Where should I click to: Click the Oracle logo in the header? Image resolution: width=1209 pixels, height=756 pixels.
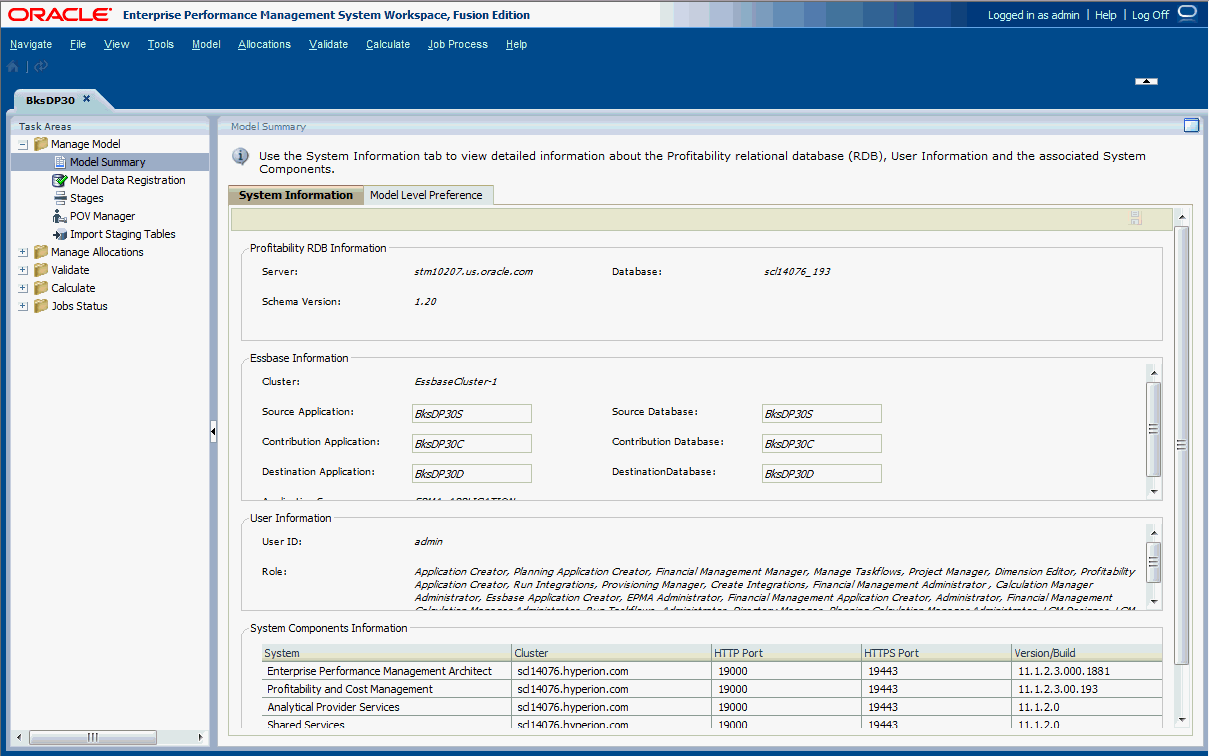(60, 15)
